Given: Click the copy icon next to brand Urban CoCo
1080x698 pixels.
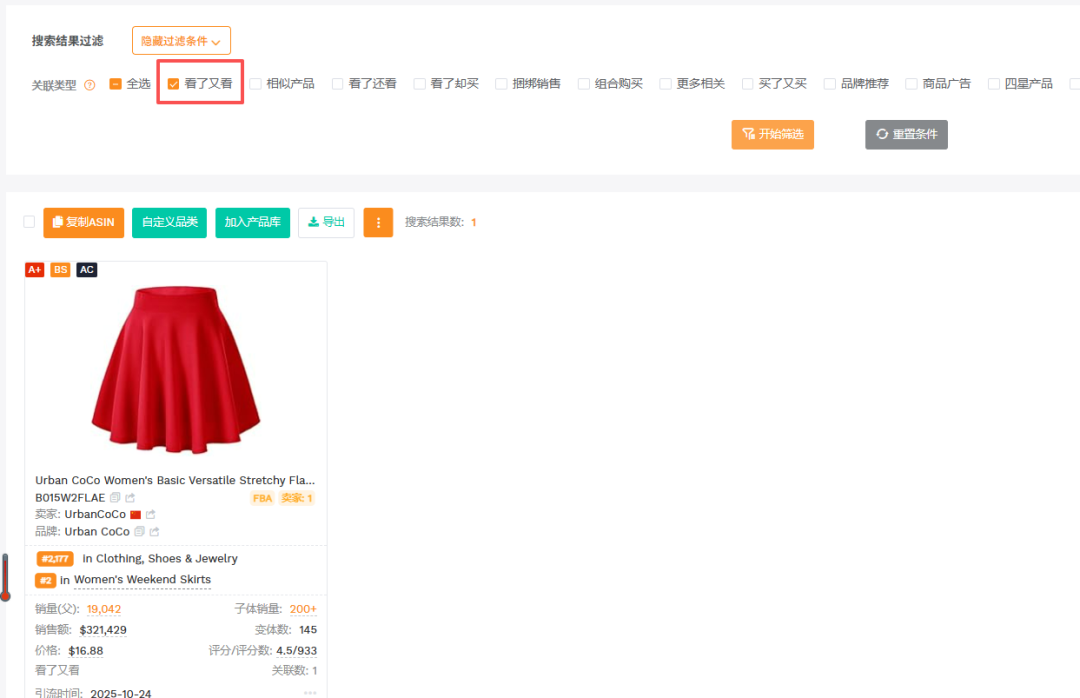Looking at the screenshot, I should 140,531.
